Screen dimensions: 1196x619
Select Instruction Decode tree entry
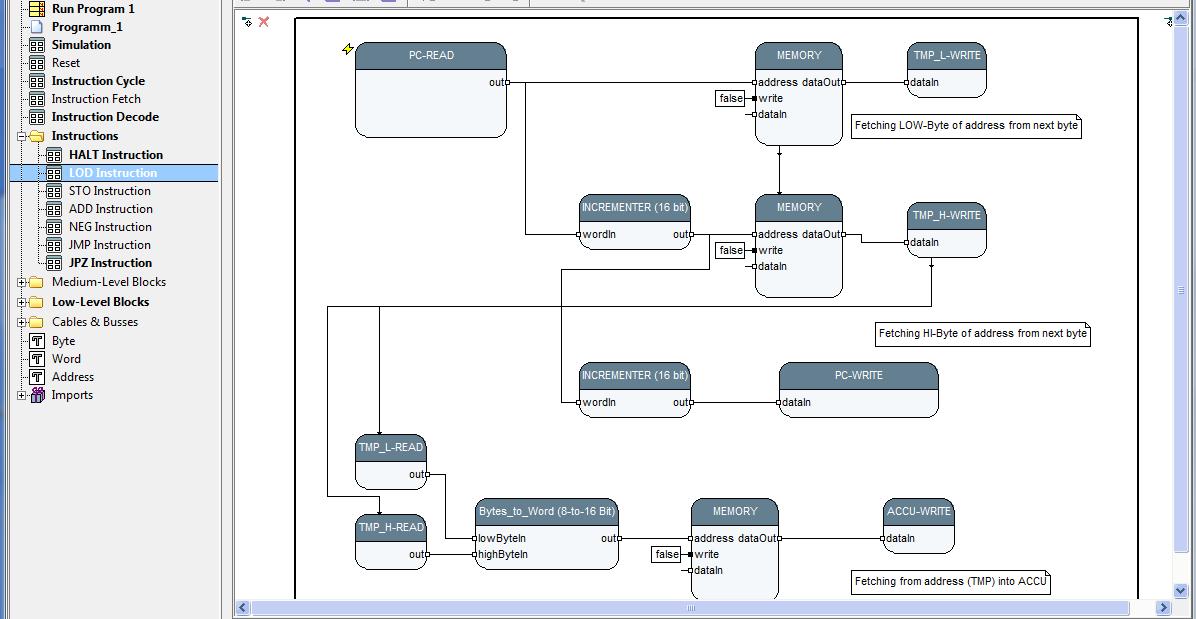click(x=105, y=117)
